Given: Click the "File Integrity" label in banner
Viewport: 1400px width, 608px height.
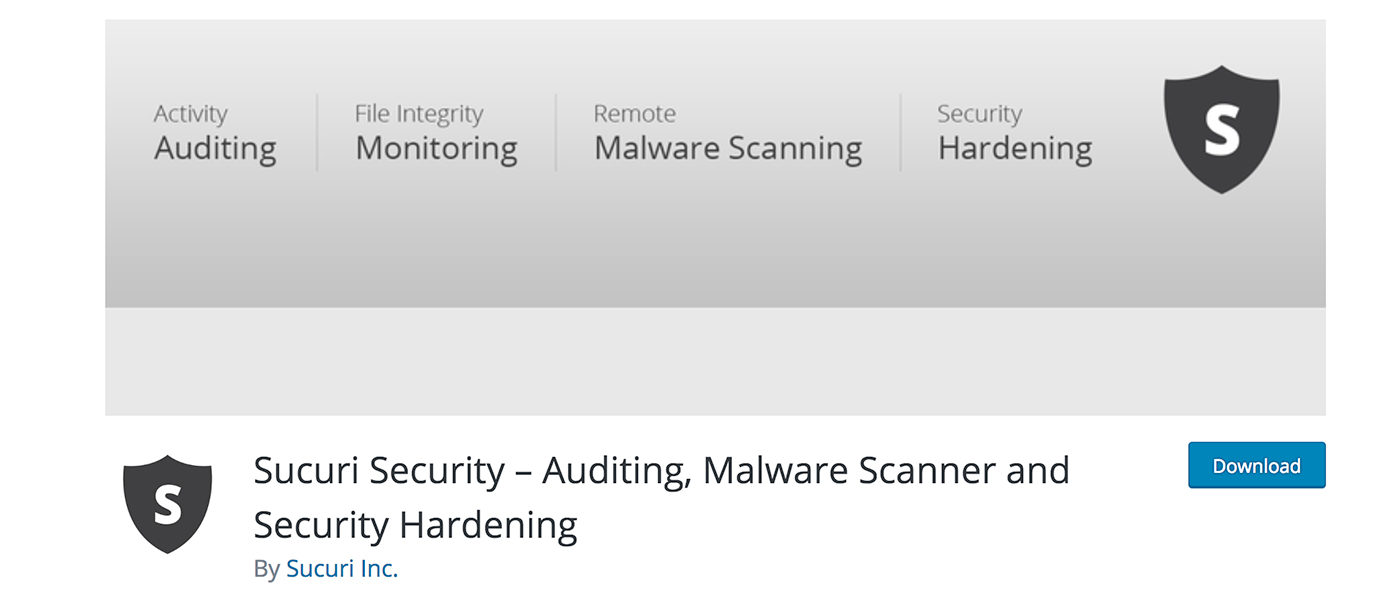Looking at the screenshot, I should (x=419, y=114).
